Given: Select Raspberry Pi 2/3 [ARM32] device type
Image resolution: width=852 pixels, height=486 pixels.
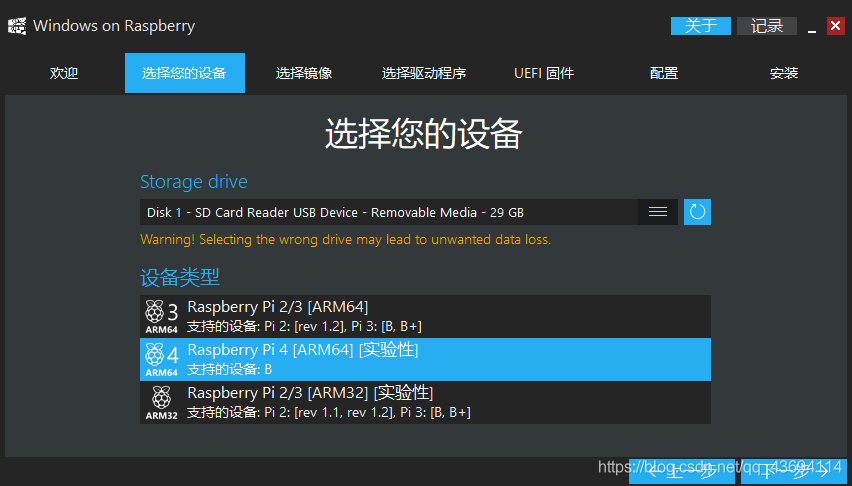Looking at the screenshot, I should (x=425, y=402).
